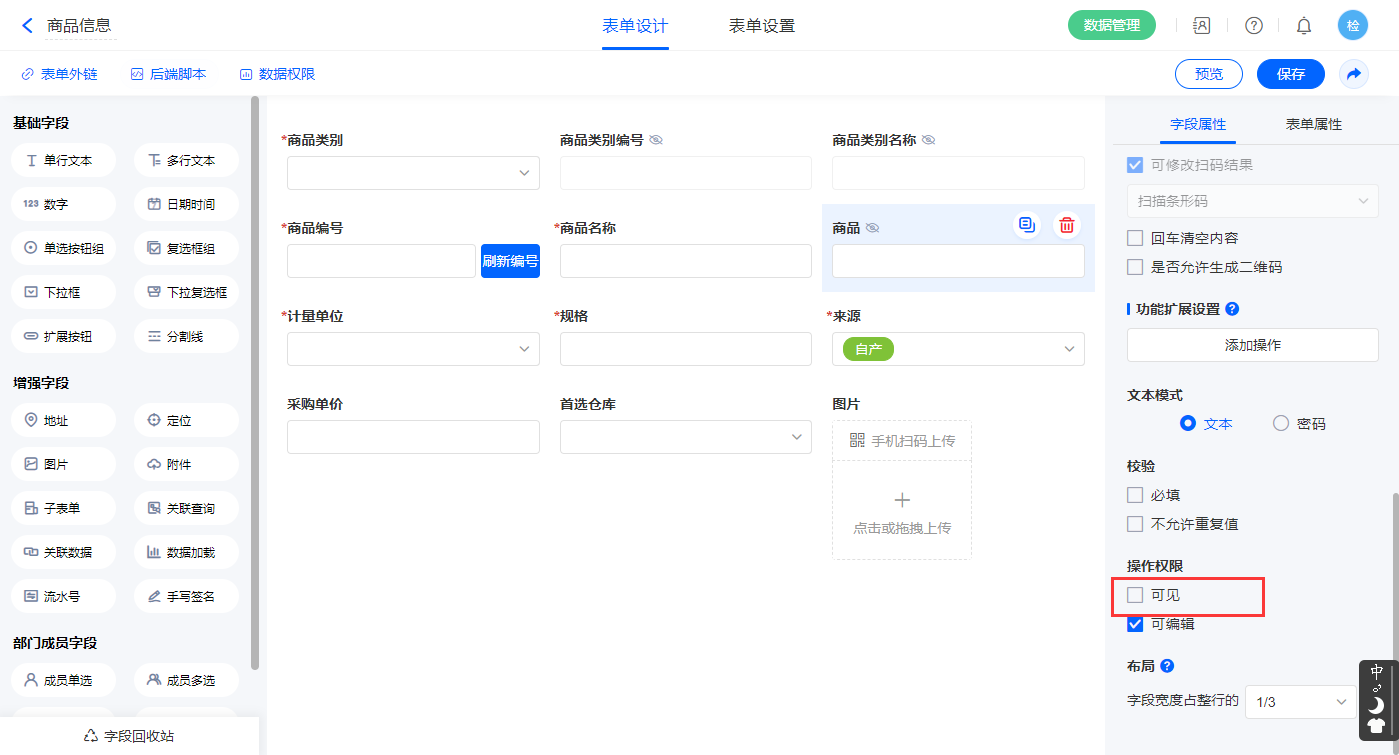The image size is (1399, 755).
Task: Check the 必填 validation checkbox
Action: coord(1135,495)
